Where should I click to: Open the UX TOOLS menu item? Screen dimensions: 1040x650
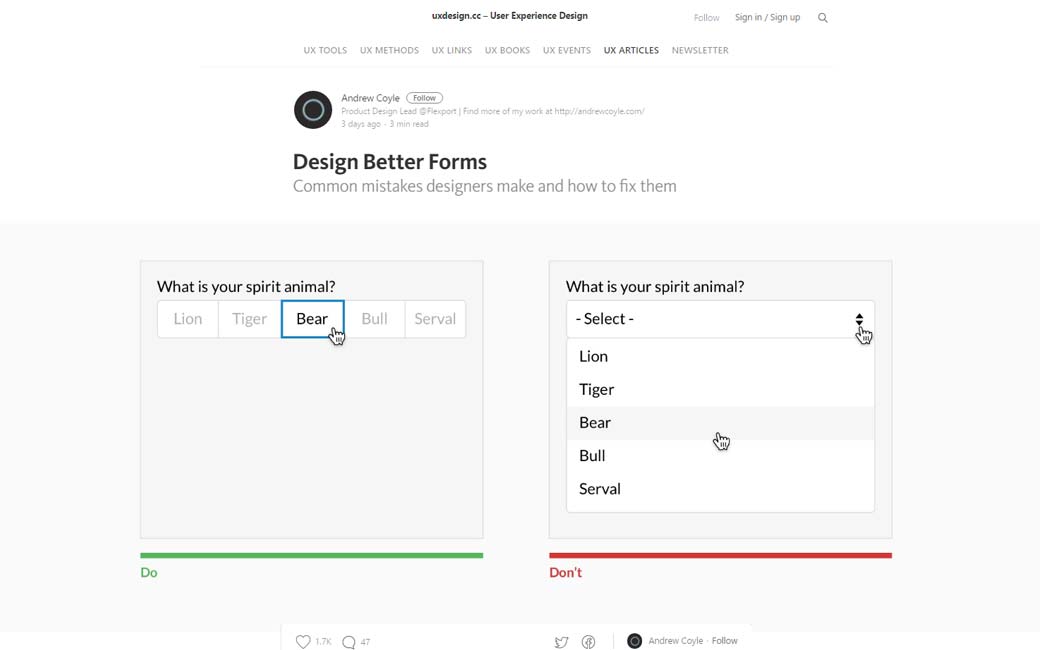325,50
